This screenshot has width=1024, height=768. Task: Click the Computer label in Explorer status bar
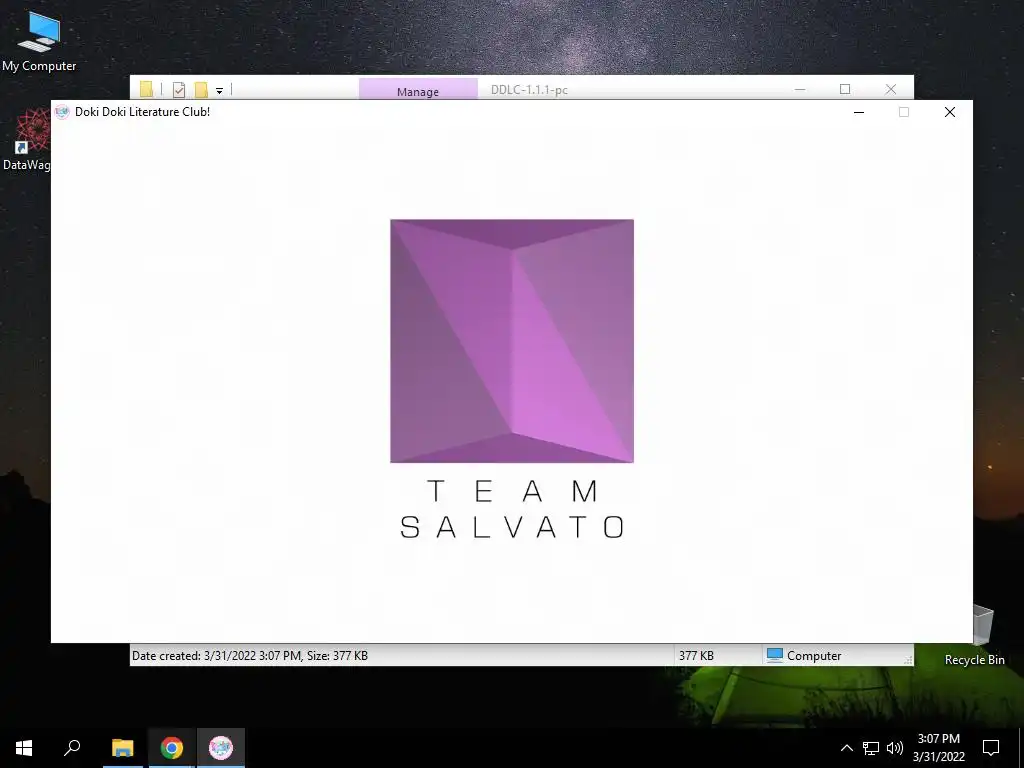pos(814,656)
